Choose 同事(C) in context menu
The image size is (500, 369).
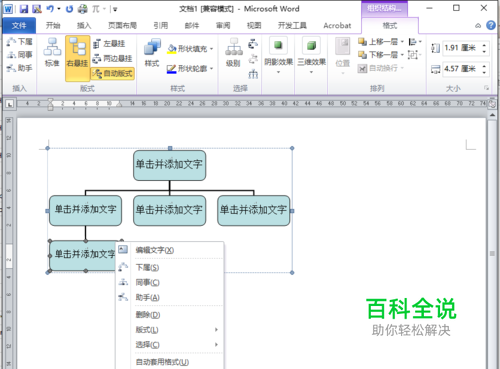(170, 283)
